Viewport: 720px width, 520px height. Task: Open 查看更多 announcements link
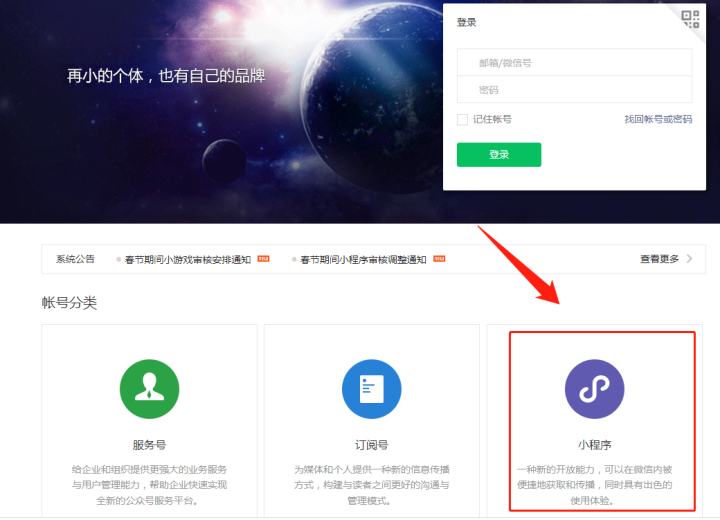tap(659, 259)
